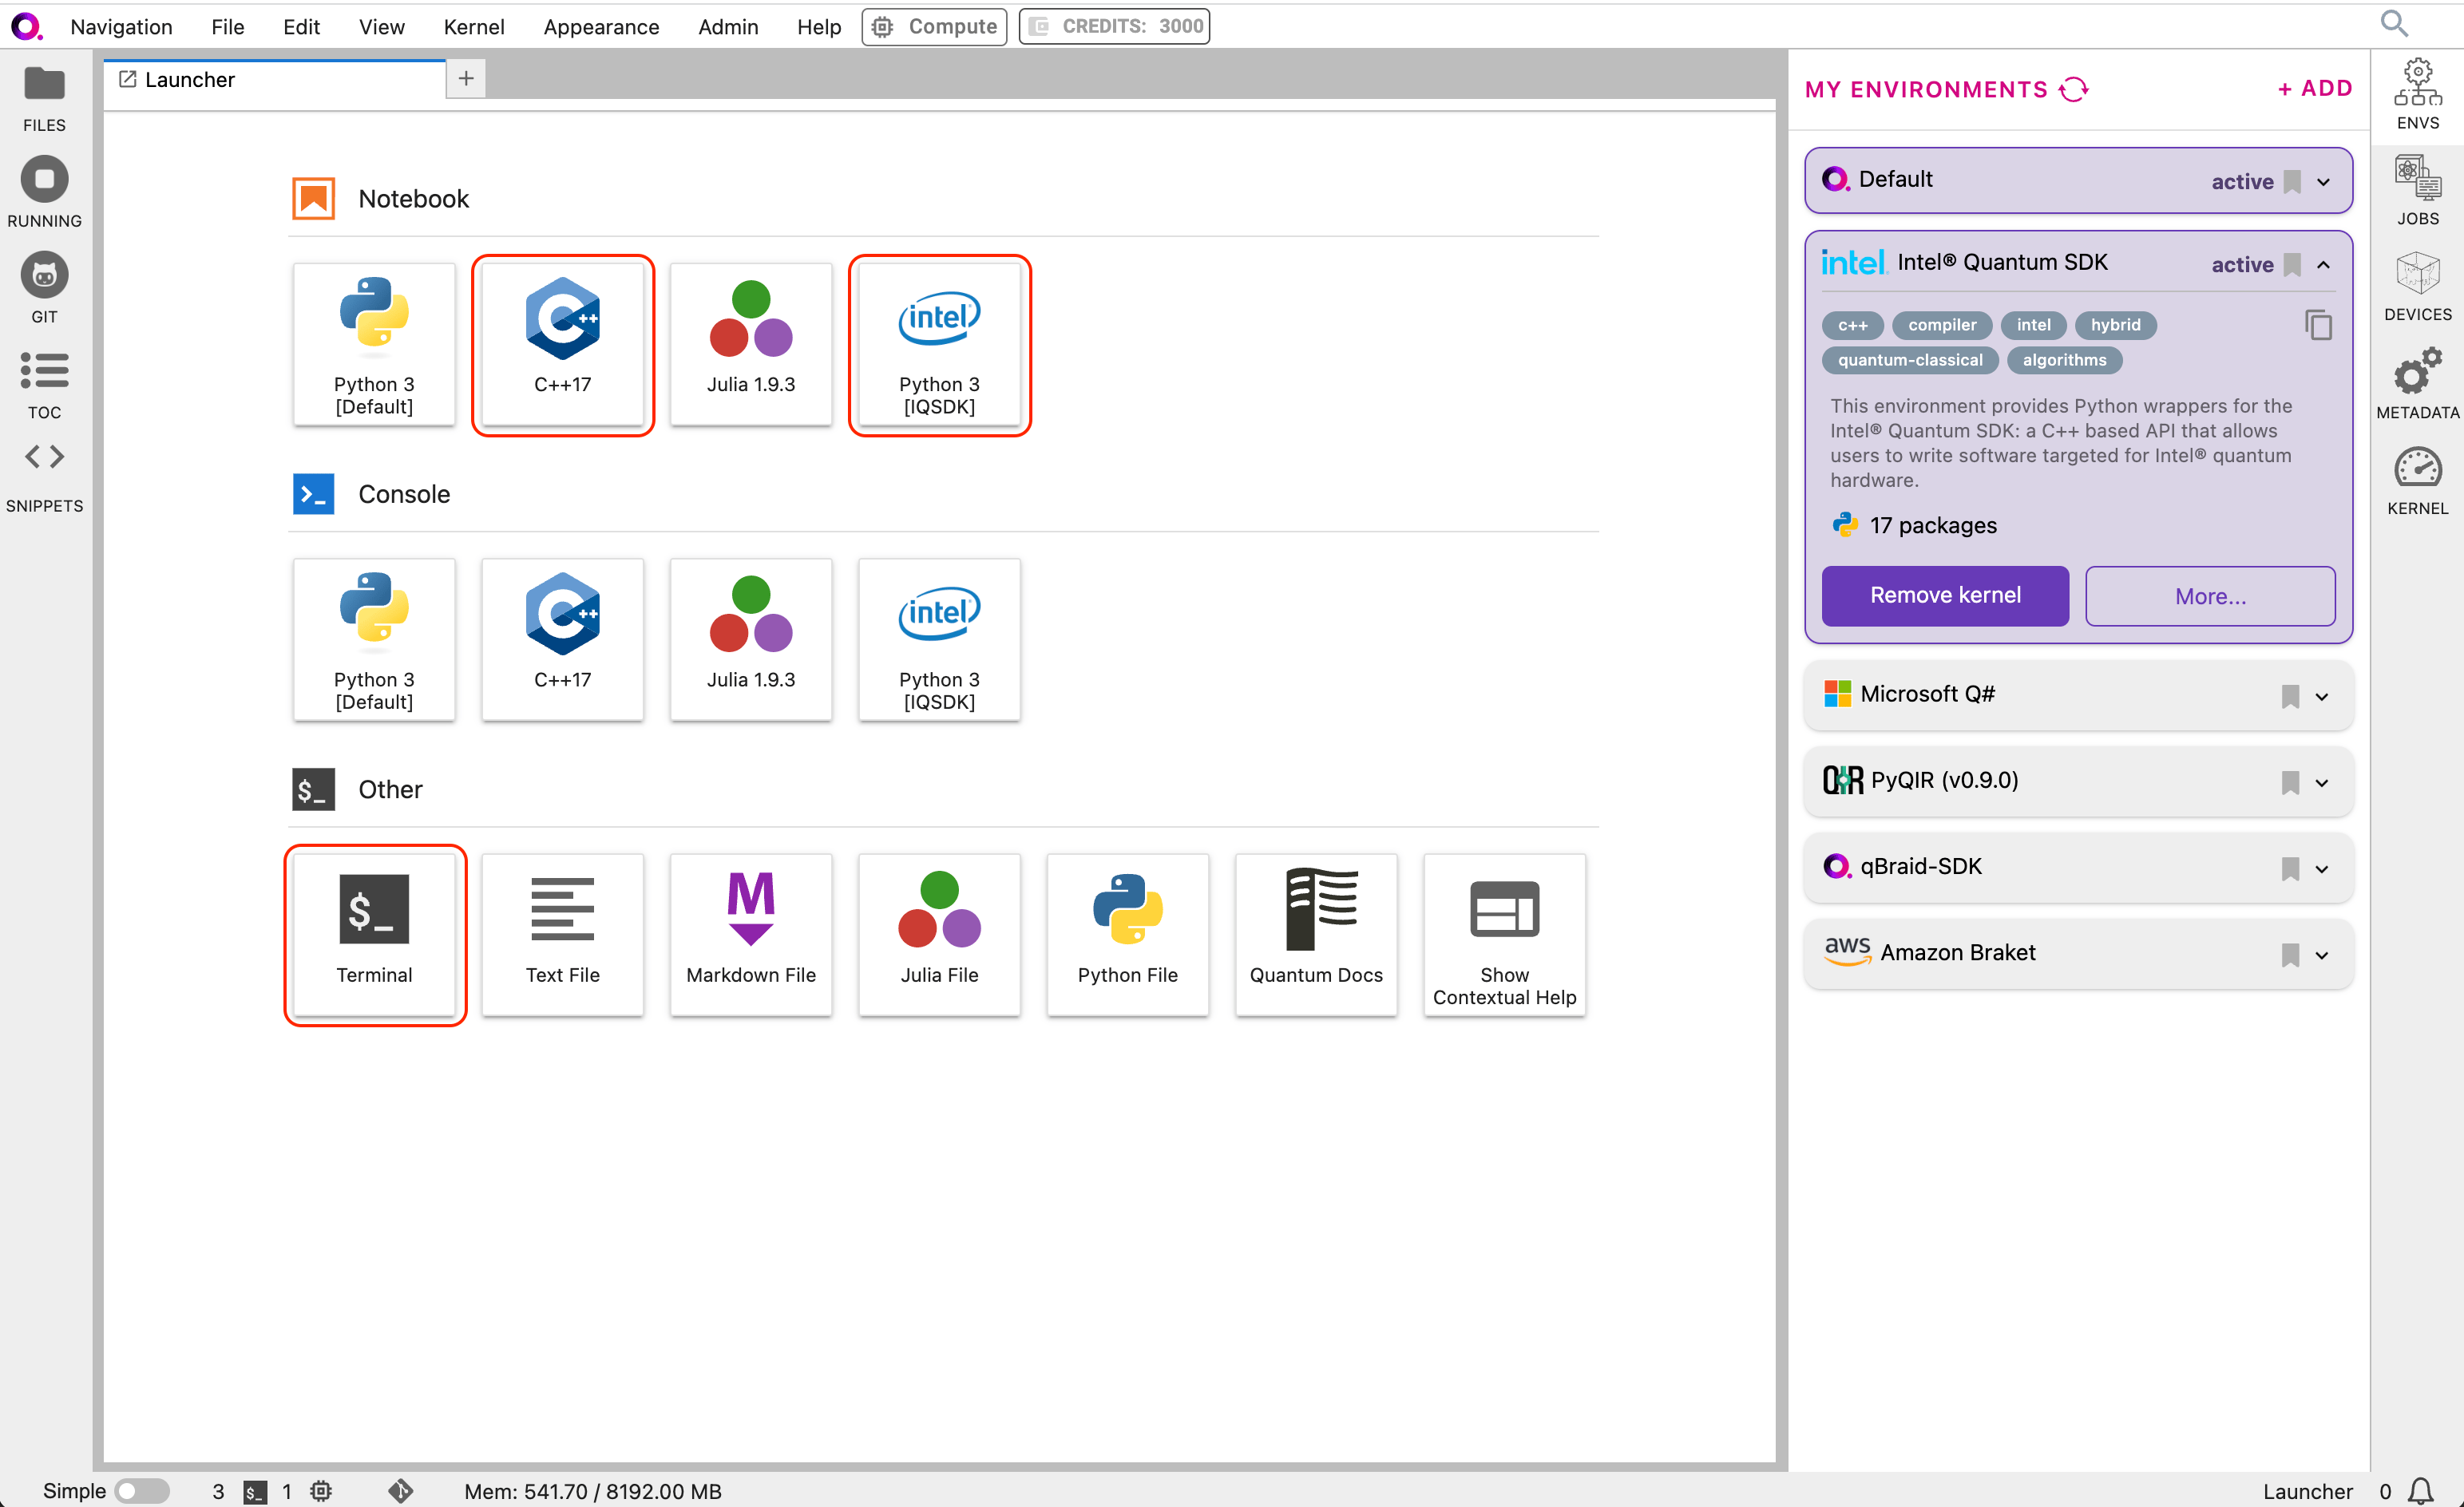
Task: Launch Python 3 [Default] notebook
Action: (x=374, y=345)
